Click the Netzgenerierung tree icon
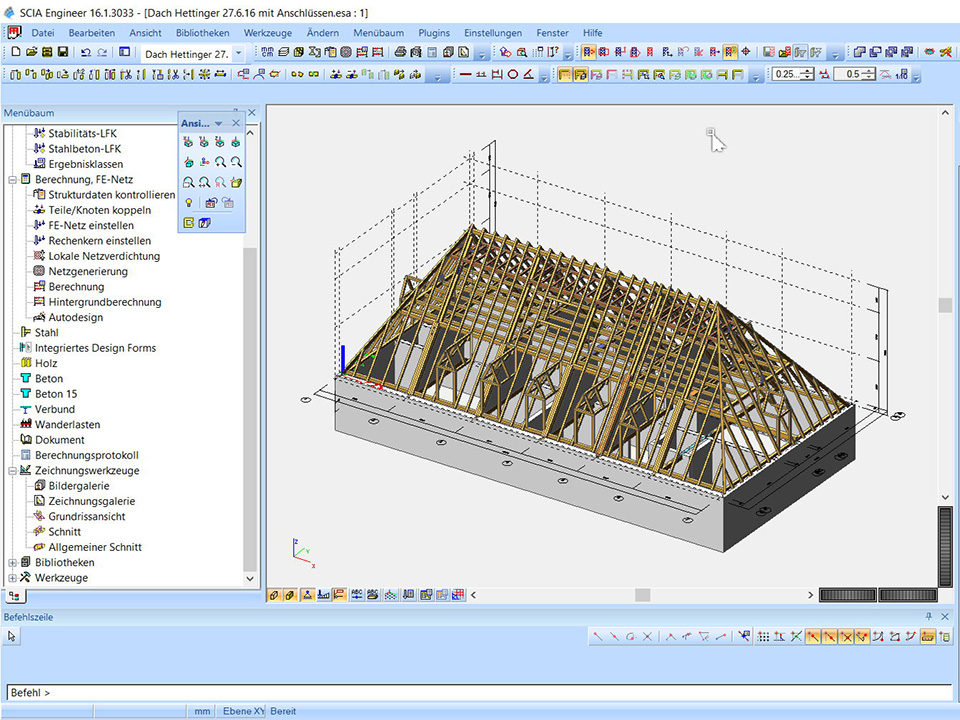The height and width of the screenshot is (720, 960). click(39, 271)
